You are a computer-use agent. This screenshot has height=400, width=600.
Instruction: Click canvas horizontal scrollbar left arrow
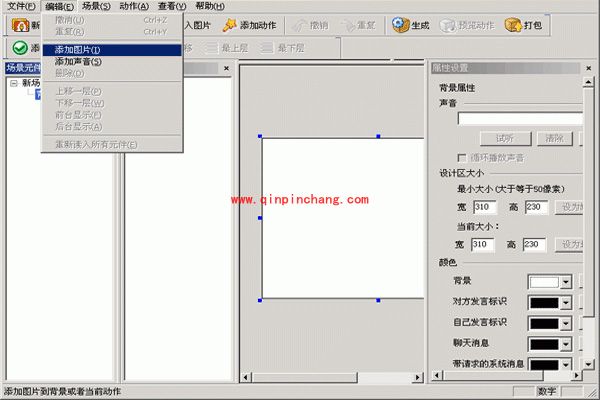click(x=245, y=377)
